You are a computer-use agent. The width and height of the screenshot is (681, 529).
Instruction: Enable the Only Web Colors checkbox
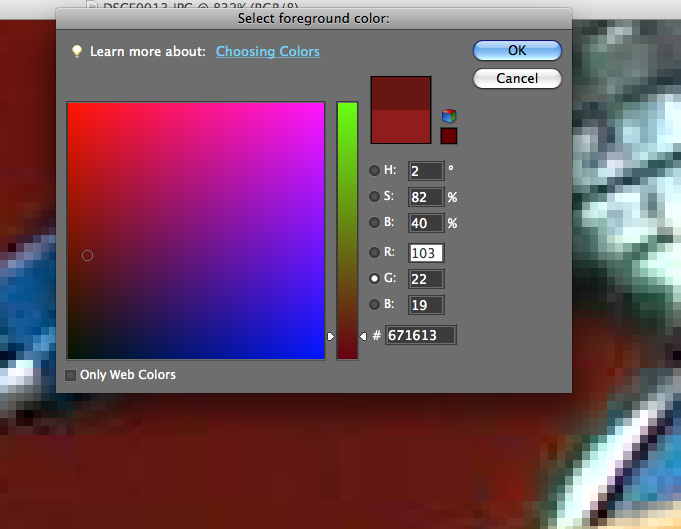pos(70,375)
